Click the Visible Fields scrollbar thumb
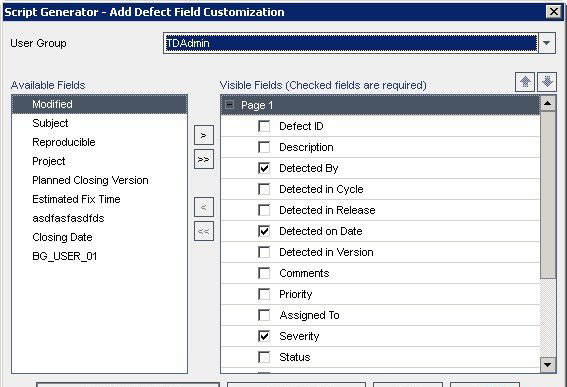Viewport: 567px width, 387px height. (547, 195)
